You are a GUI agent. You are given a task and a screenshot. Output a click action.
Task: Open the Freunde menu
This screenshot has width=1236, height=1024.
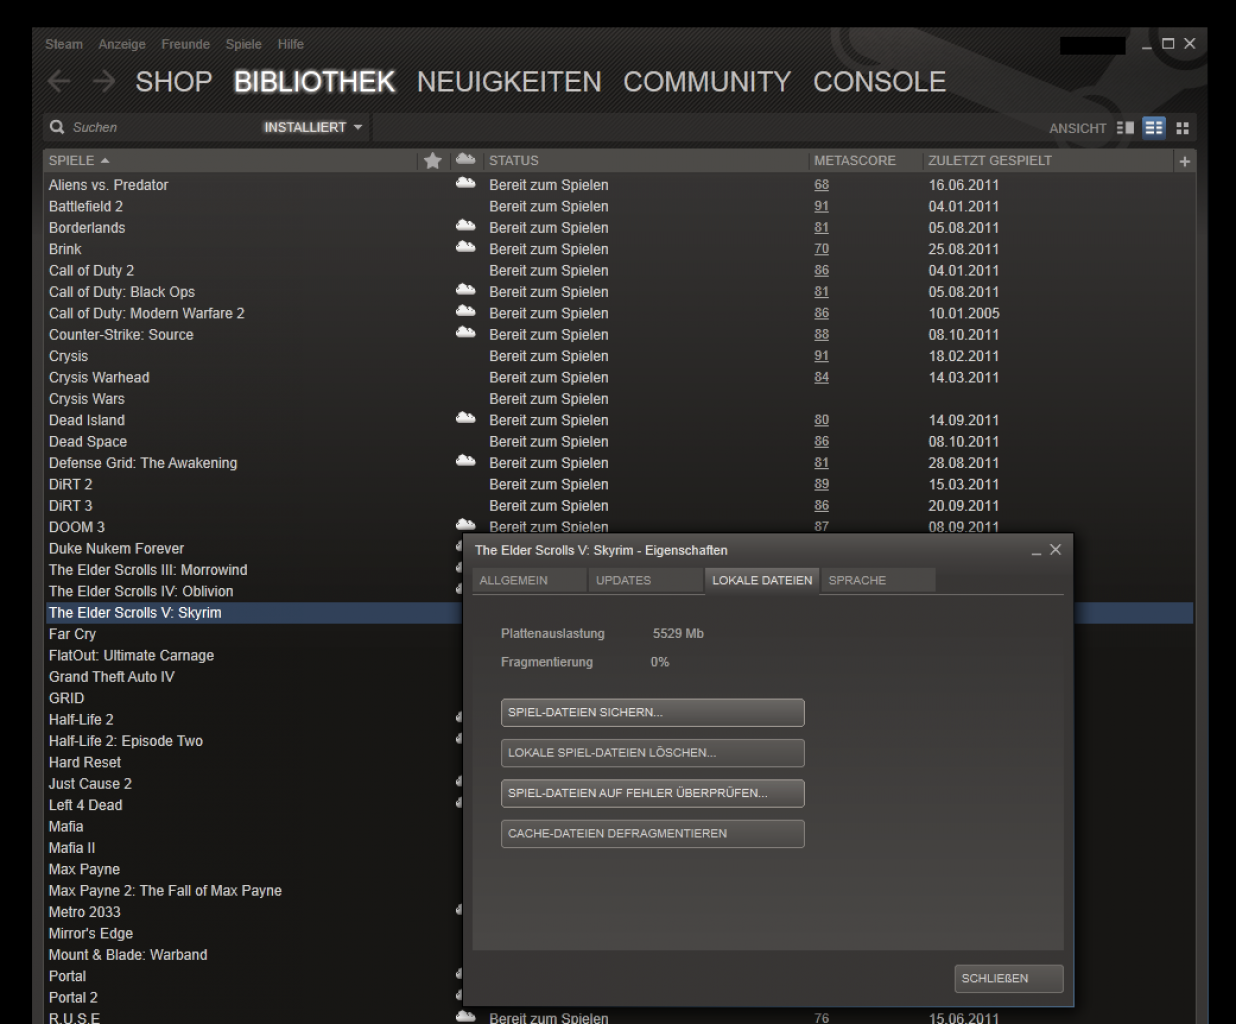pyautogui.click(x=185, y=44)
